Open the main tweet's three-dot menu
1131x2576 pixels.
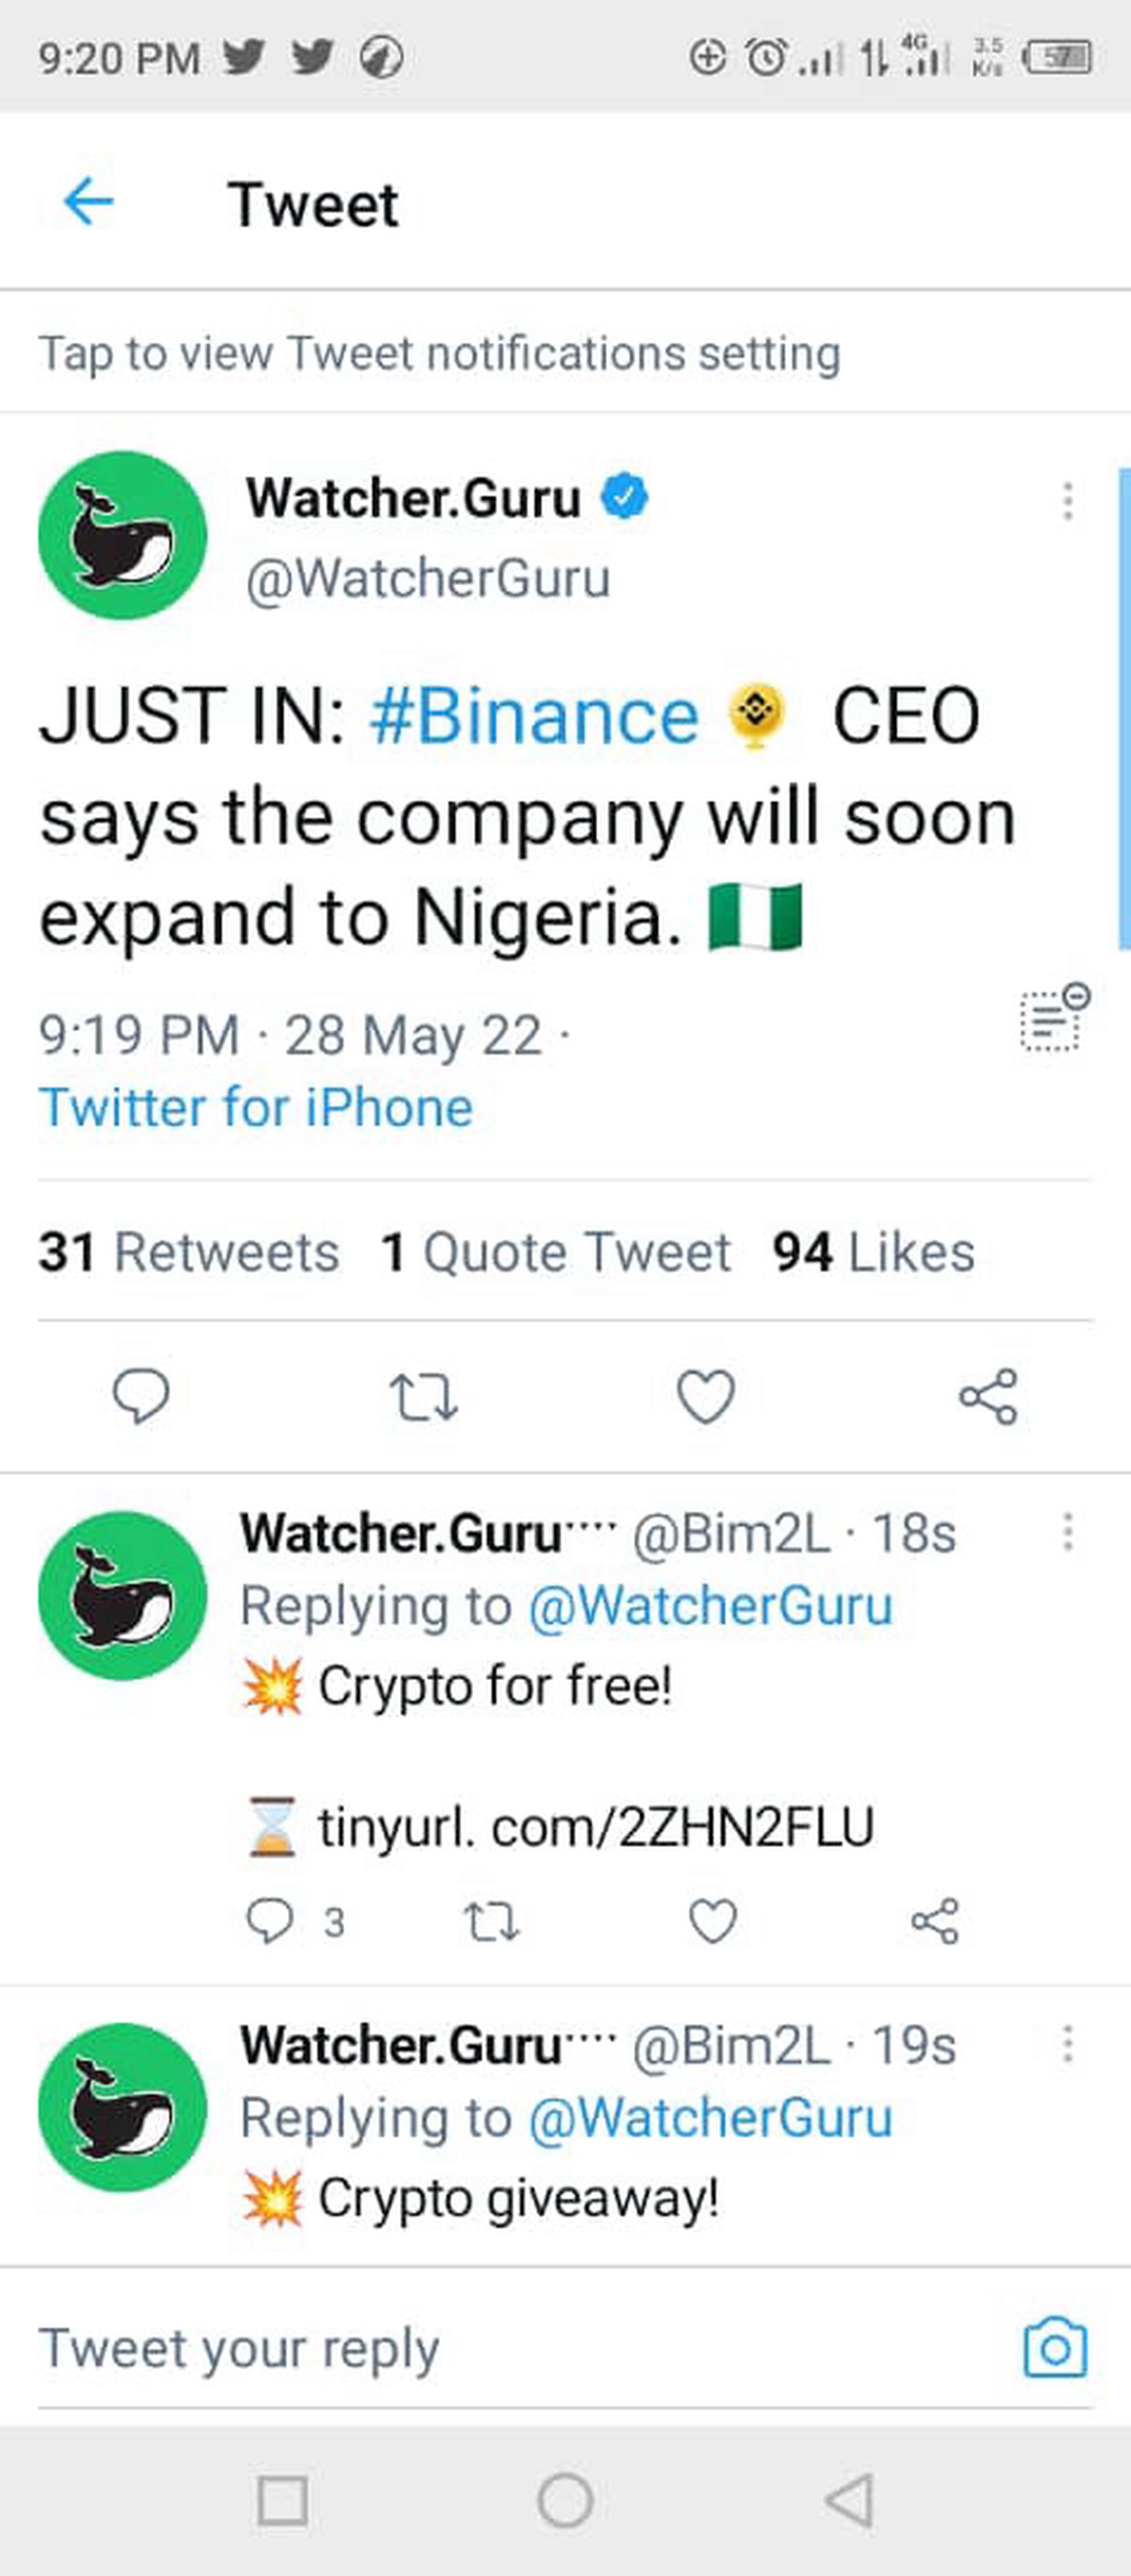pos(1068,501)
